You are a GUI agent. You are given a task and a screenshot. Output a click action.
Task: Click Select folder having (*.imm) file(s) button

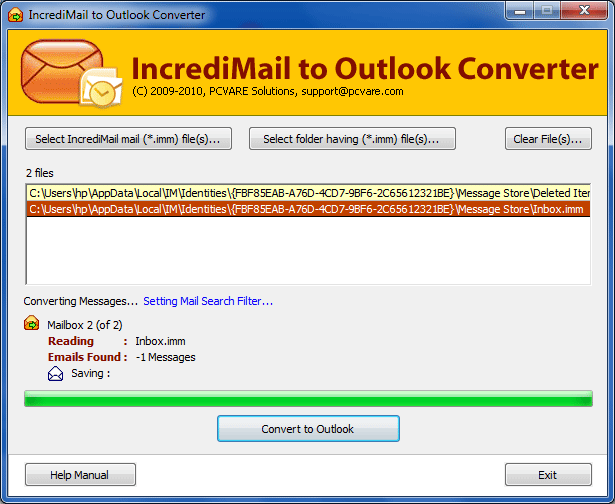click(352, 138)
